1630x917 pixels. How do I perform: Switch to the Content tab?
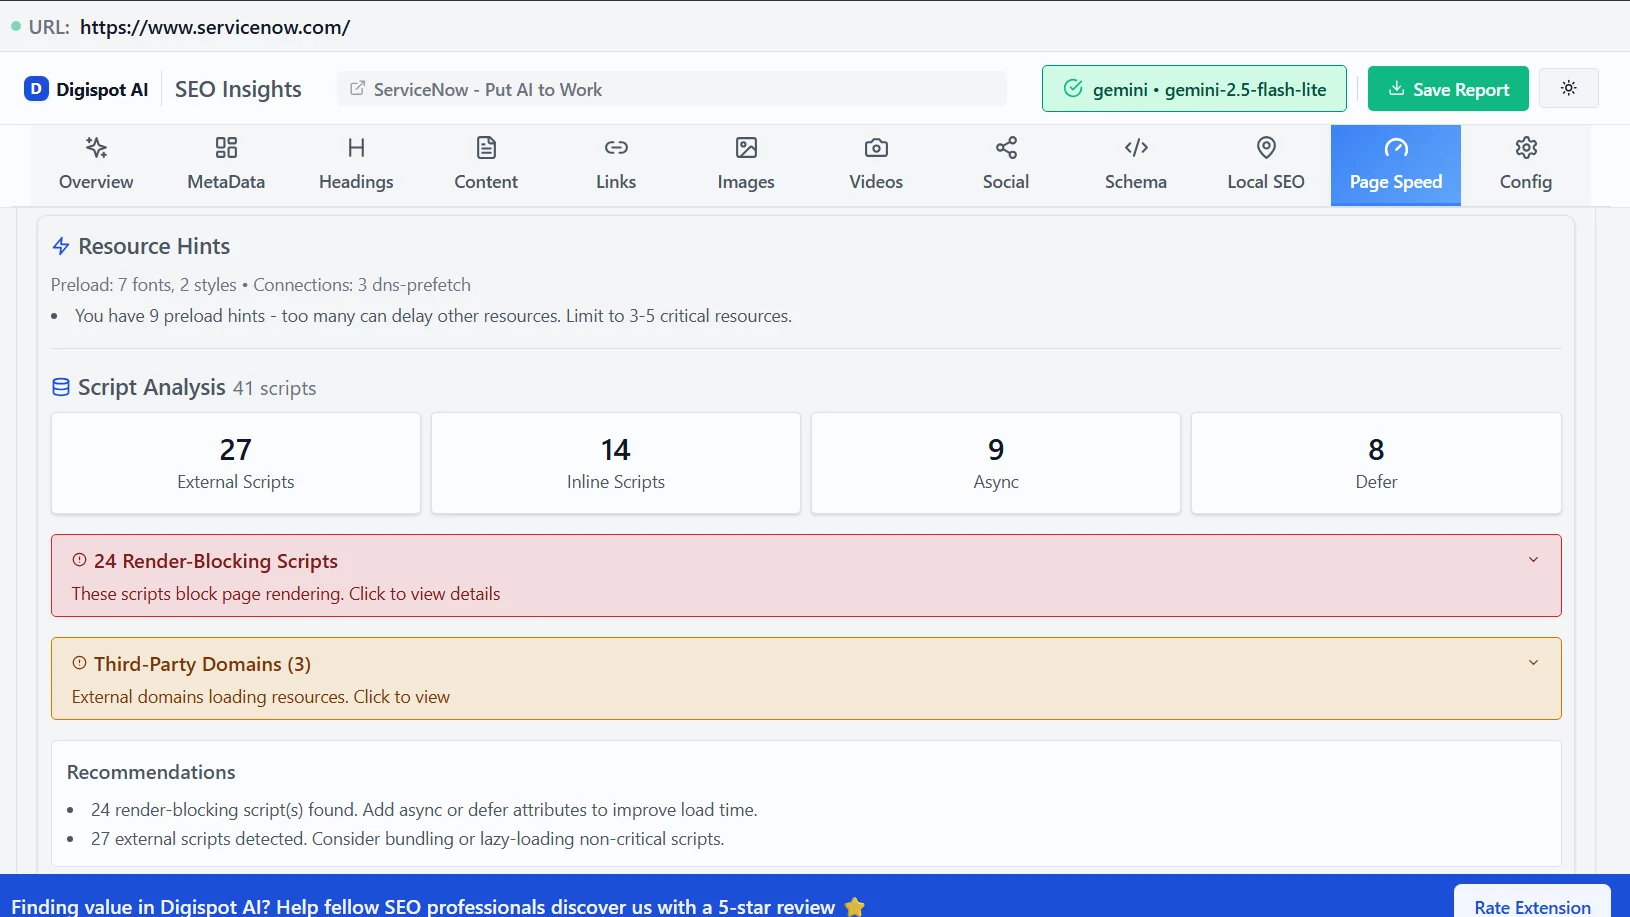point(485,163)
